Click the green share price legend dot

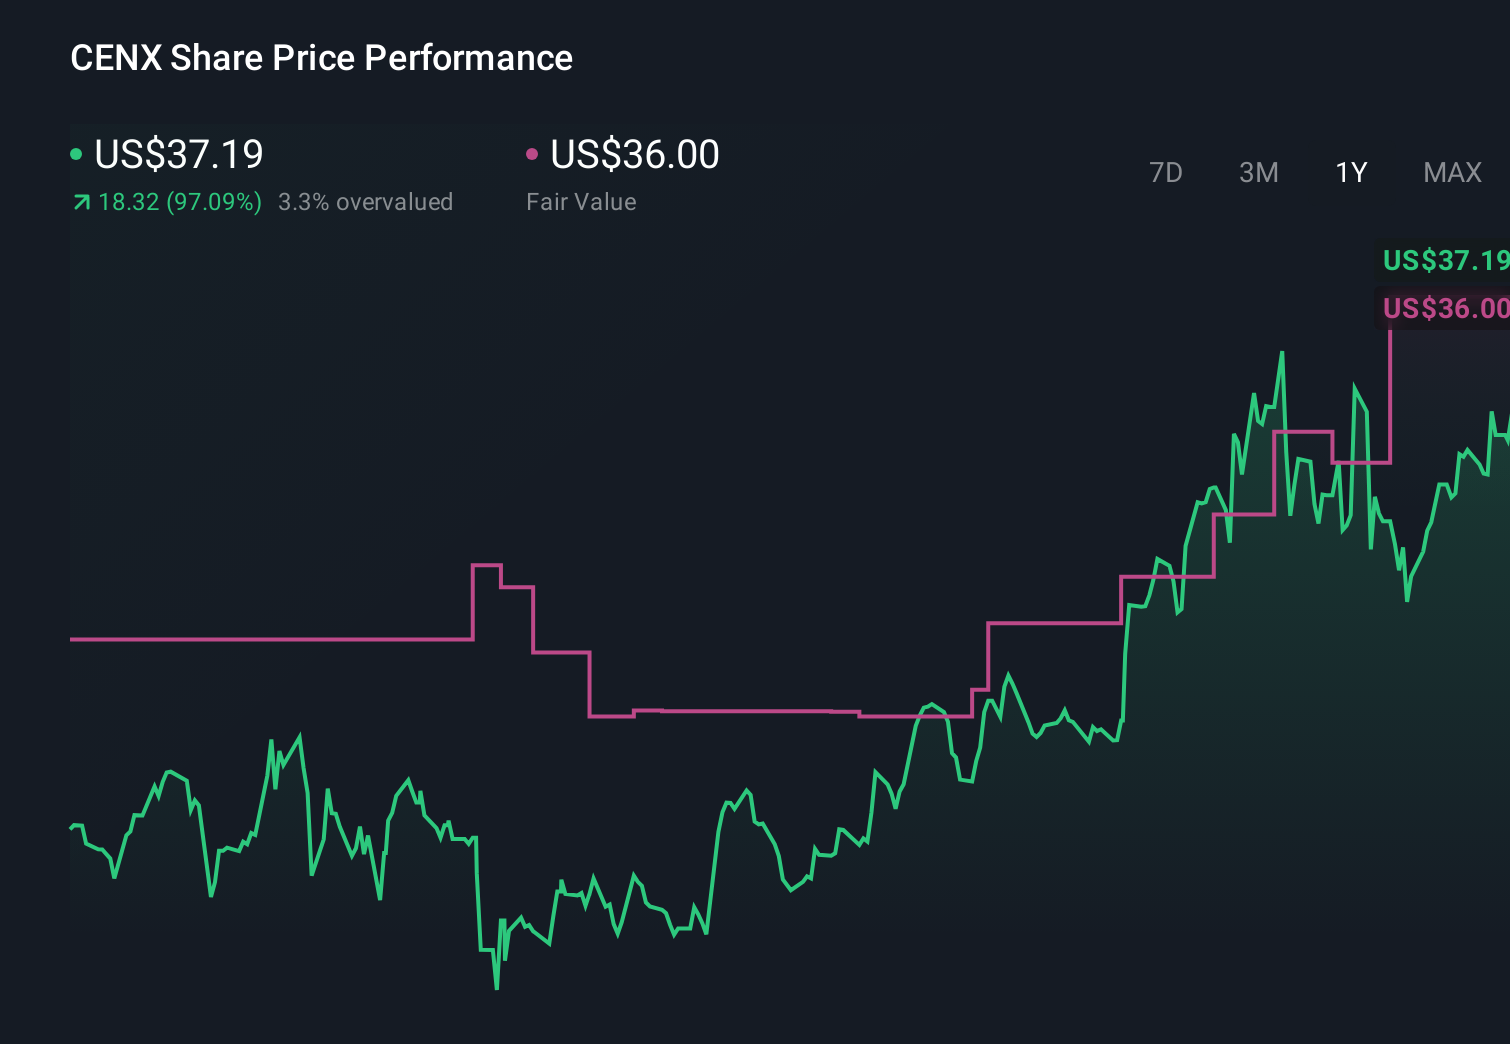point(76,155)
